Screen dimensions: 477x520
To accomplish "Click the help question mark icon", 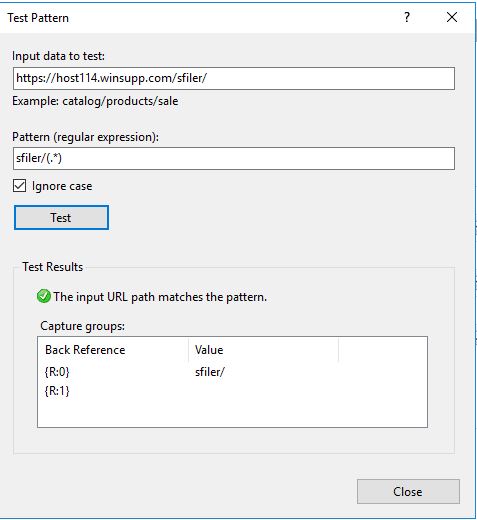I will [407, 17].
